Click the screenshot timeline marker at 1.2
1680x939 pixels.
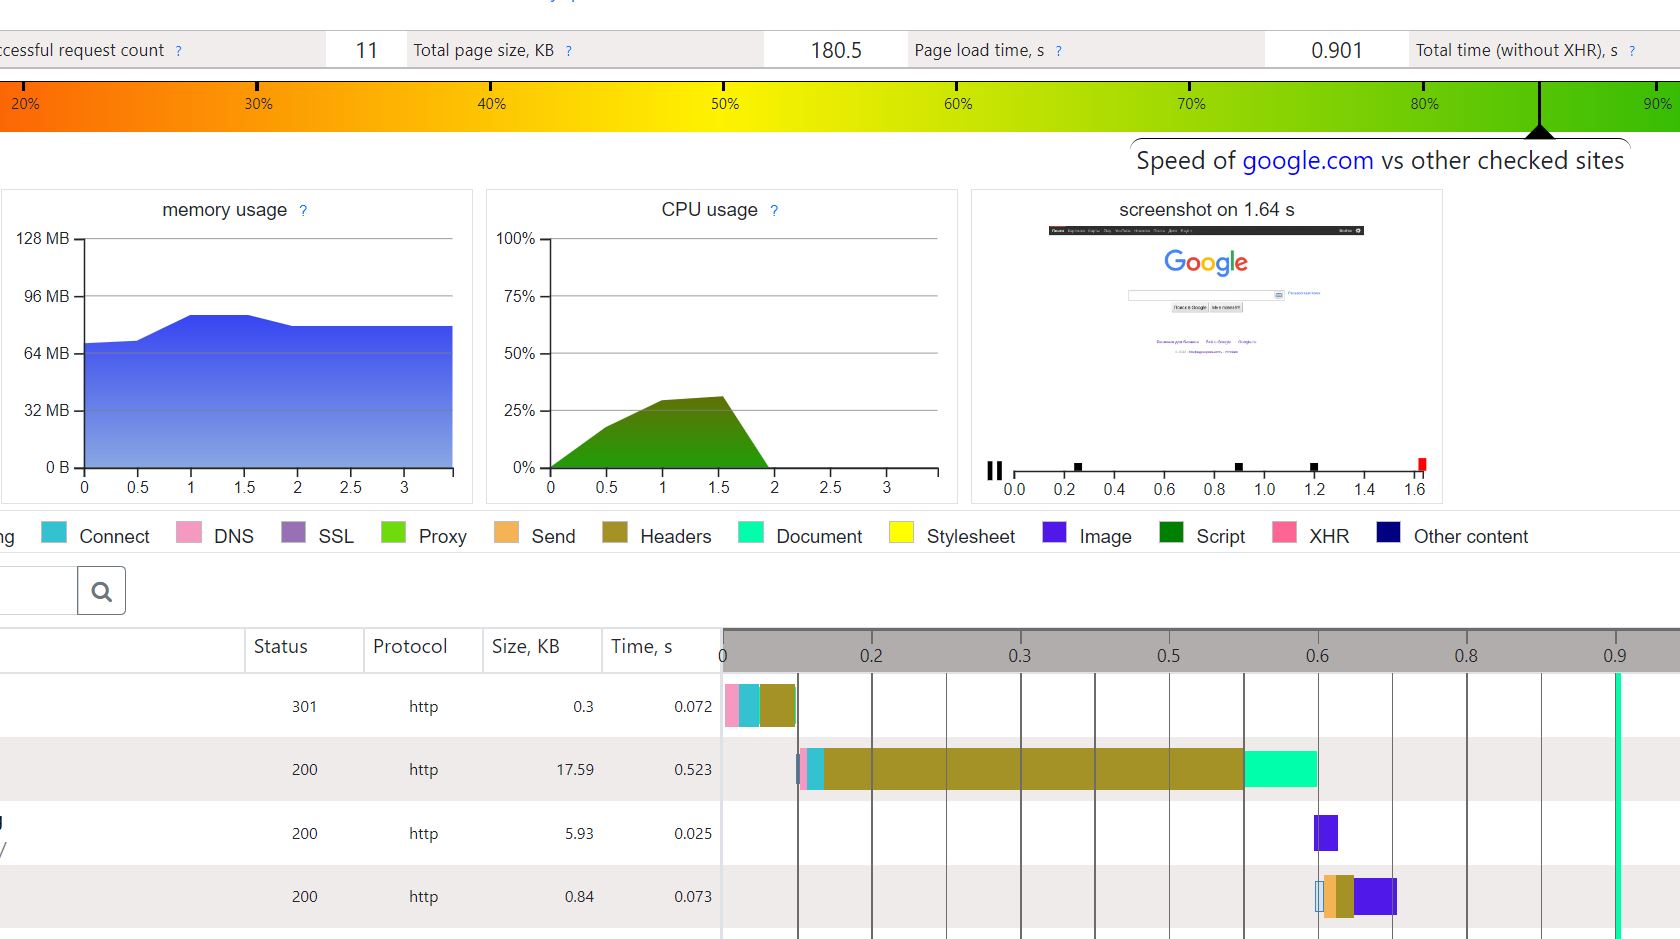point(1314,467)
